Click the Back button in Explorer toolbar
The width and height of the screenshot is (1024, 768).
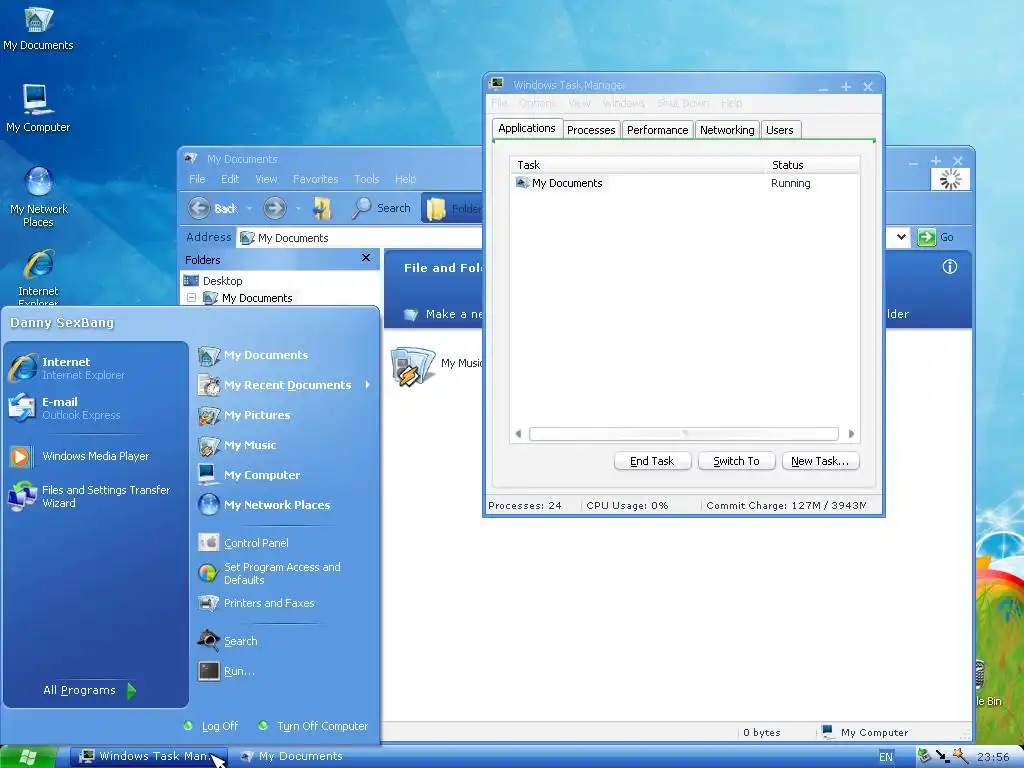(212, 208)
